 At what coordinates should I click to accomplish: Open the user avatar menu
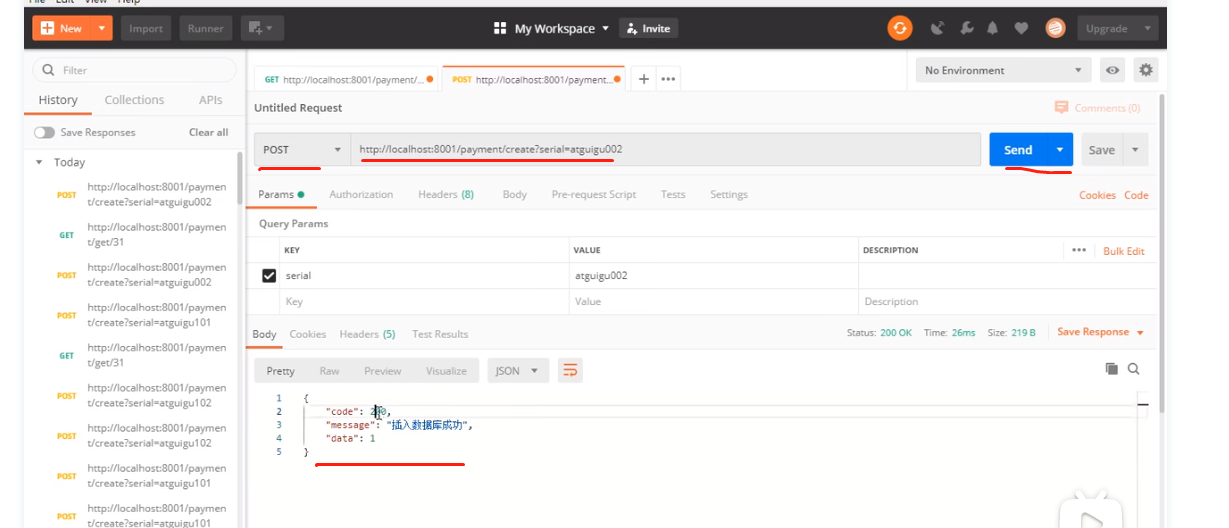(1055, 28)
